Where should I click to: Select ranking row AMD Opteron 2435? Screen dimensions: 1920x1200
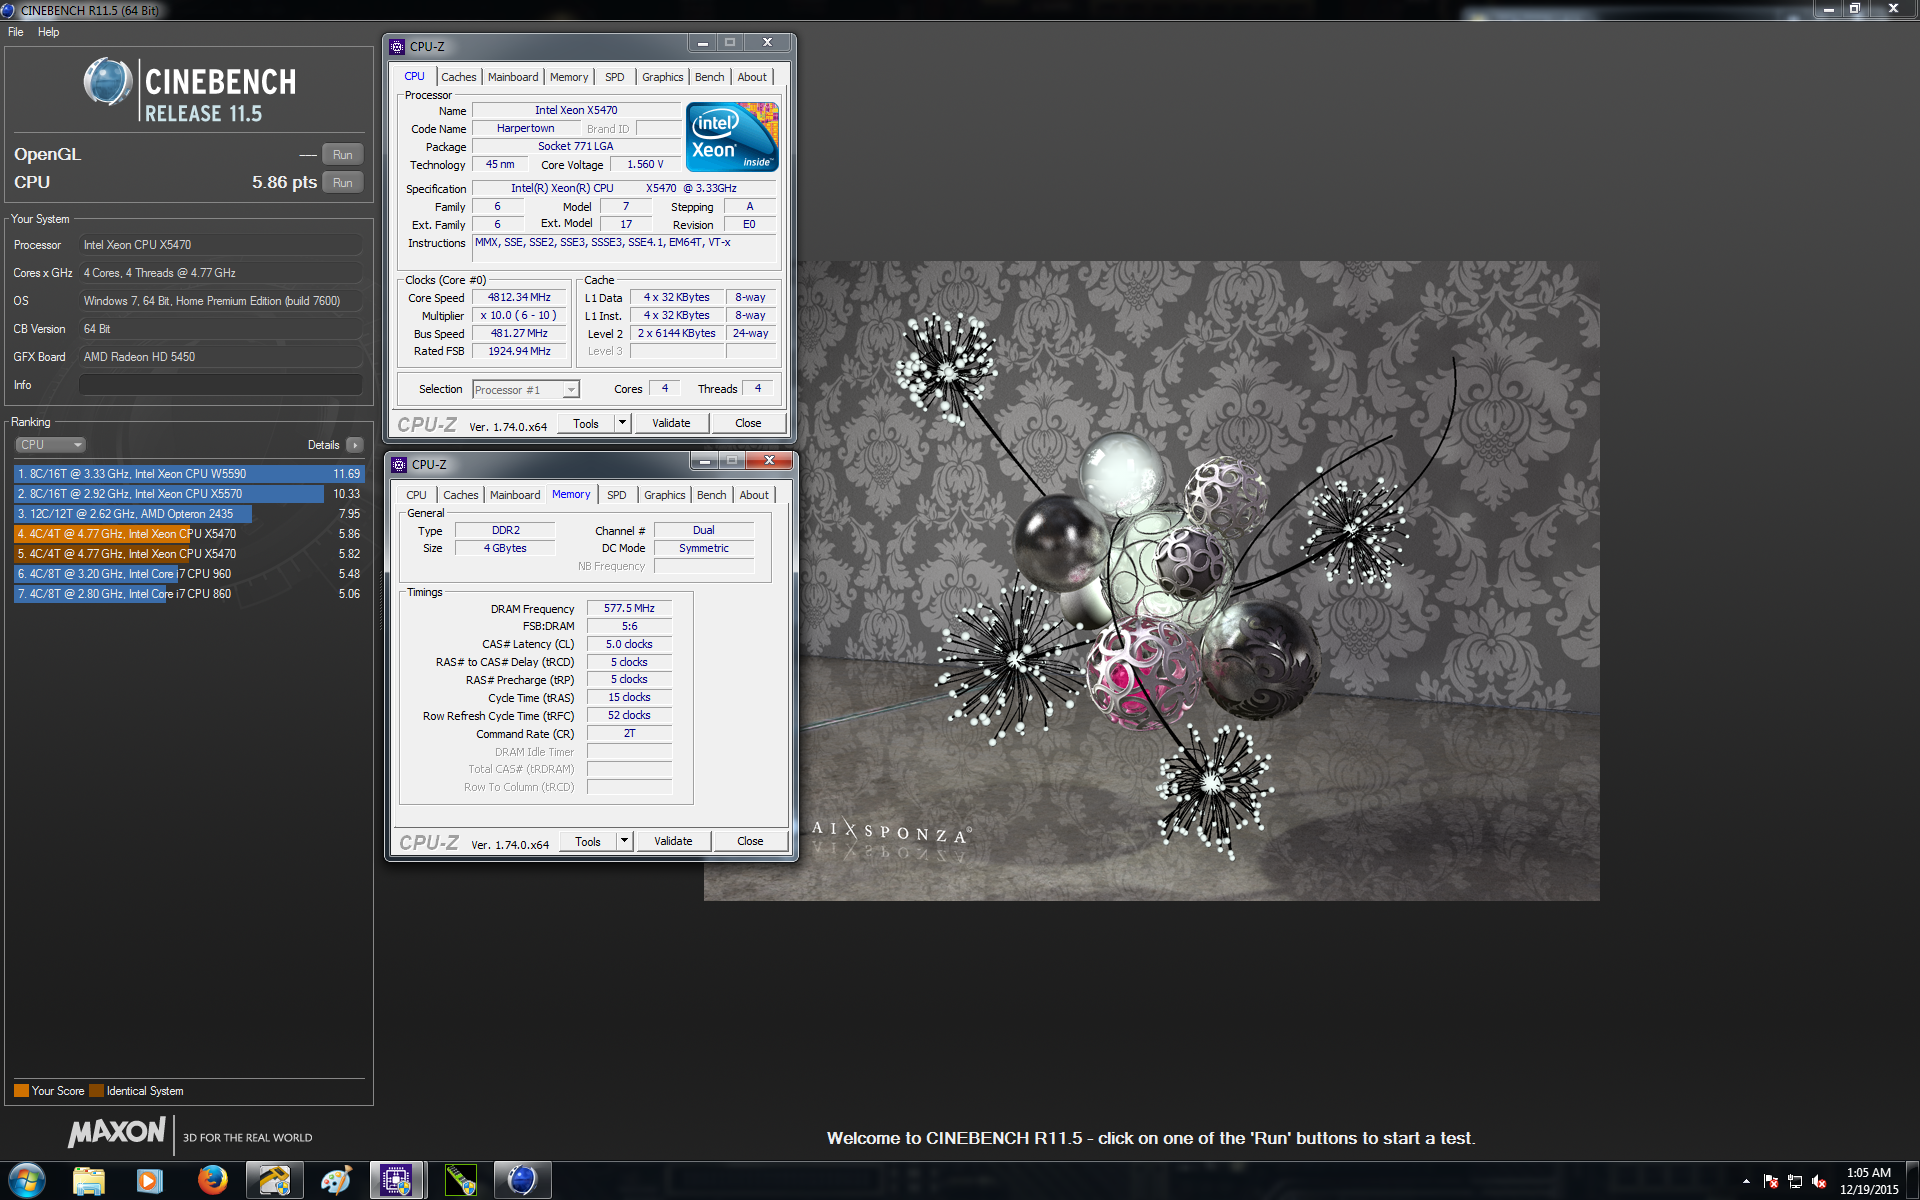(189, 514)
